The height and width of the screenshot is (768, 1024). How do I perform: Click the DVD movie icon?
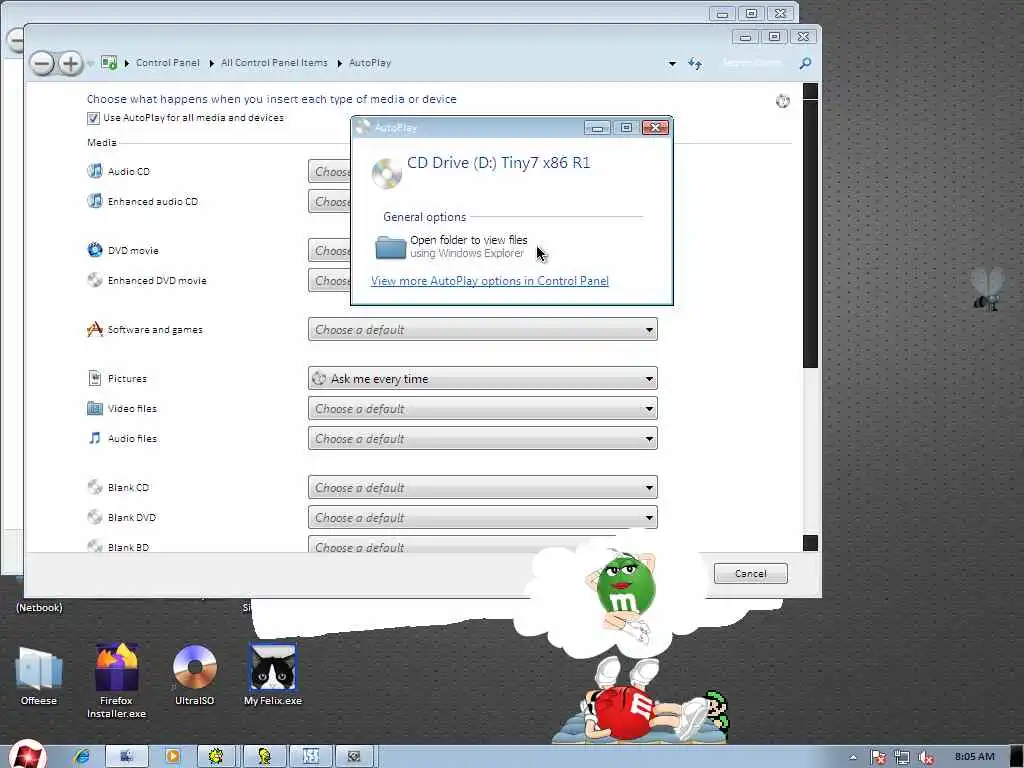[x=95, y=250]
